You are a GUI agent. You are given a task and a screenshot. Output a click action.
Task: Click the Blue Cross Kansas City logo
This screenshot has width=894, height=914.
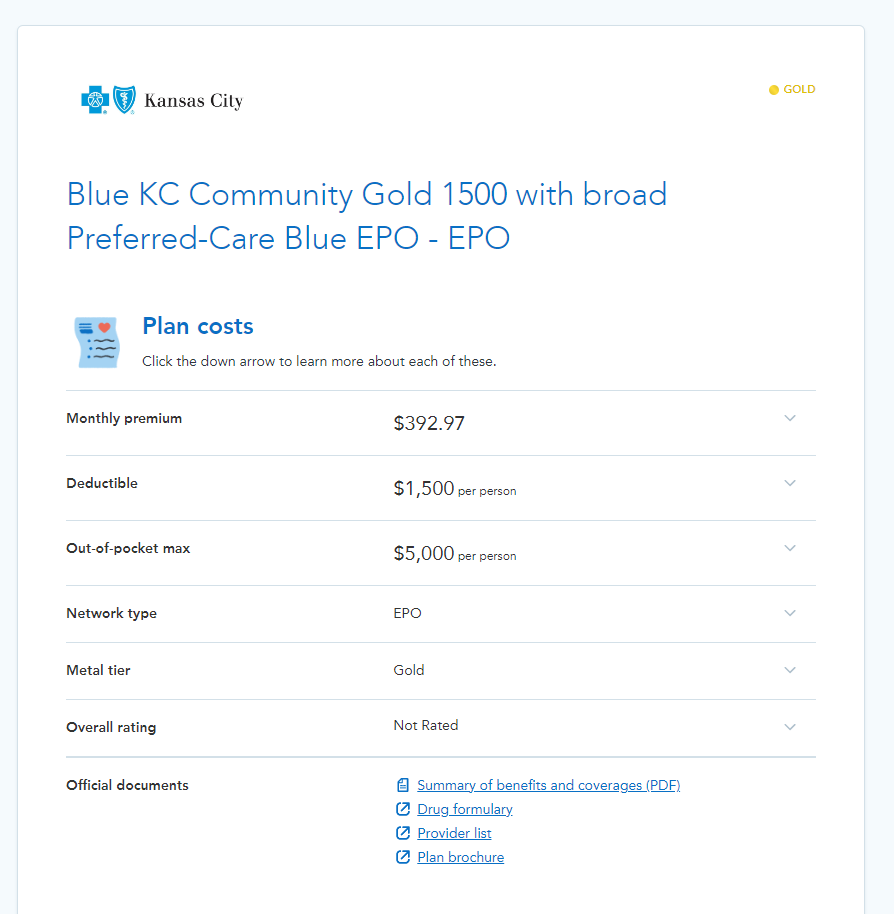[162, 100]
